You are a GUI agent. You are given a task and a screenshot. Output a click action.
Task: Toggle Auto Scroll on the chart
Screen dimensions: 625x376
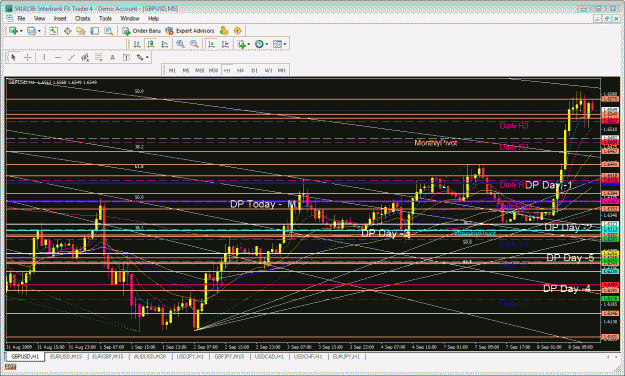(211, 44)
